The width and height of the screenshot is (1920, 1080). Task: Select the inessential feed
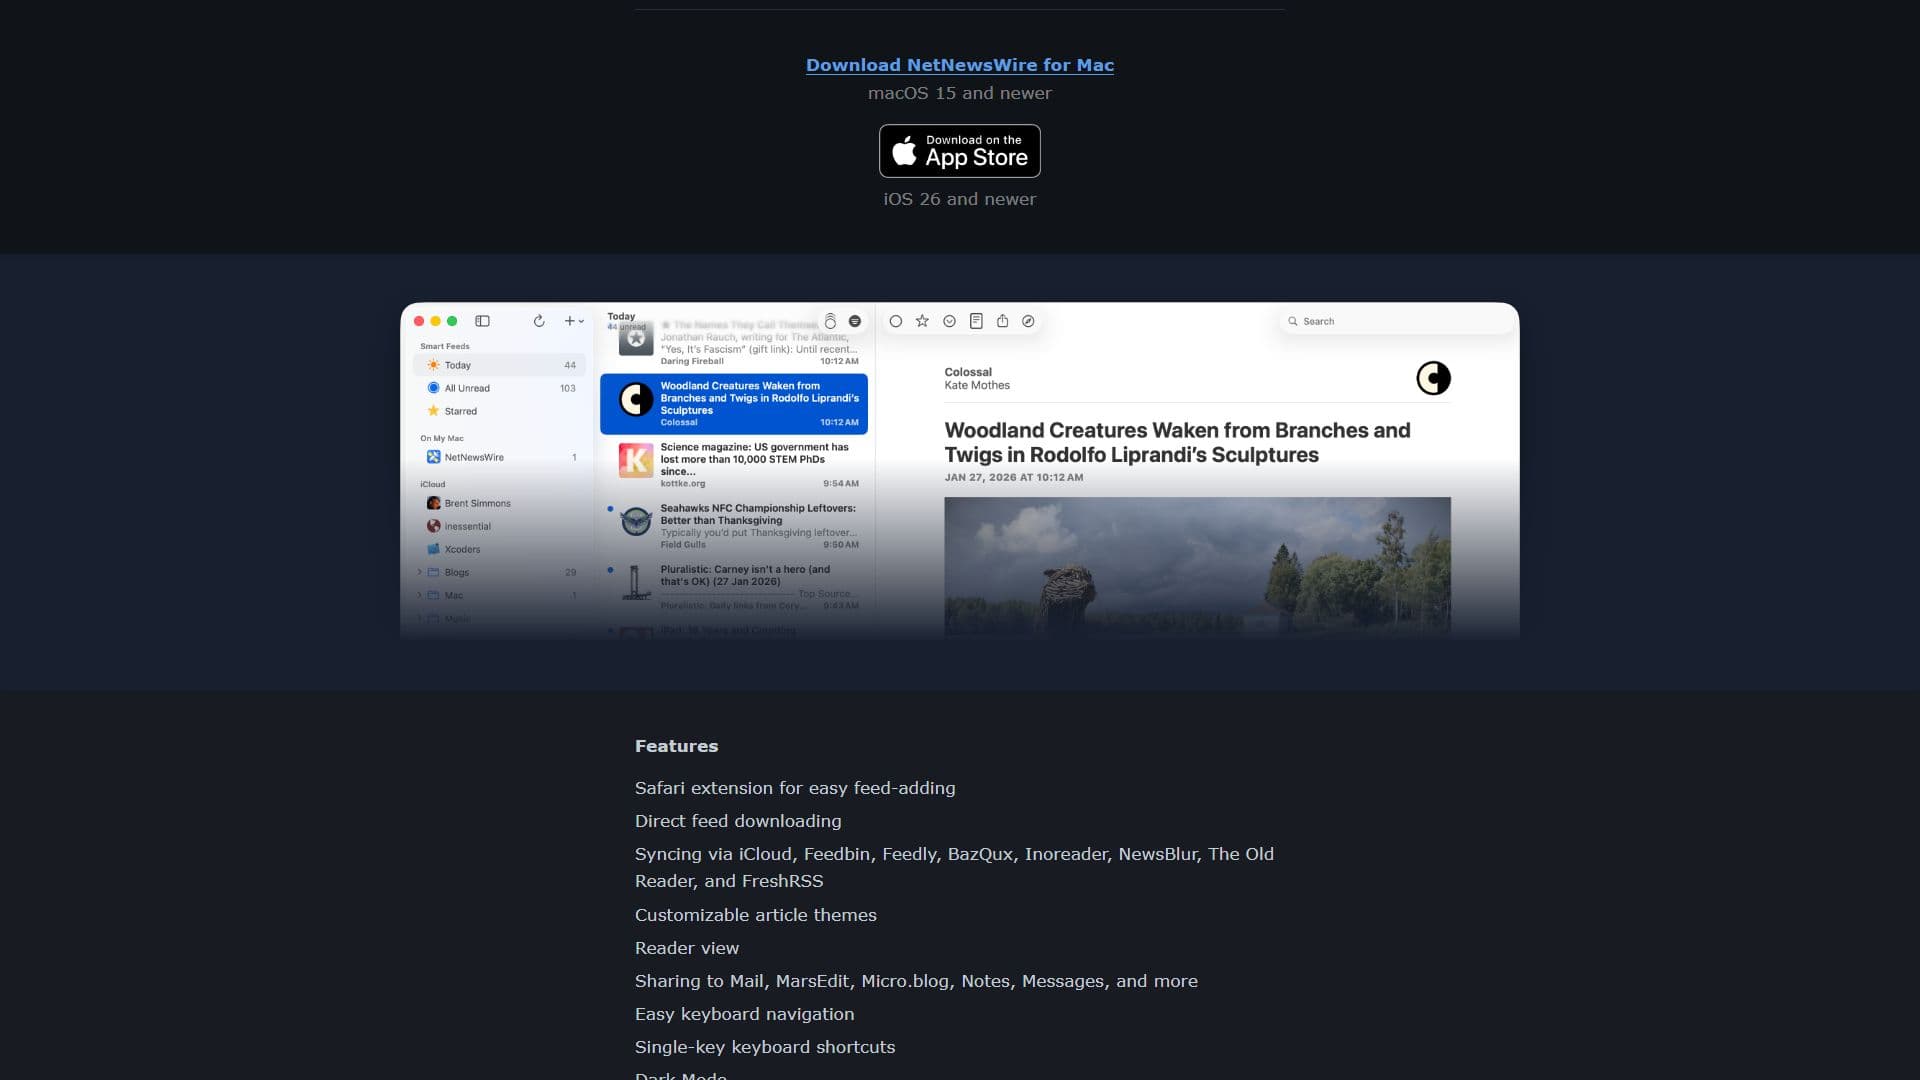pyautogui.click(x=500, y=526)
